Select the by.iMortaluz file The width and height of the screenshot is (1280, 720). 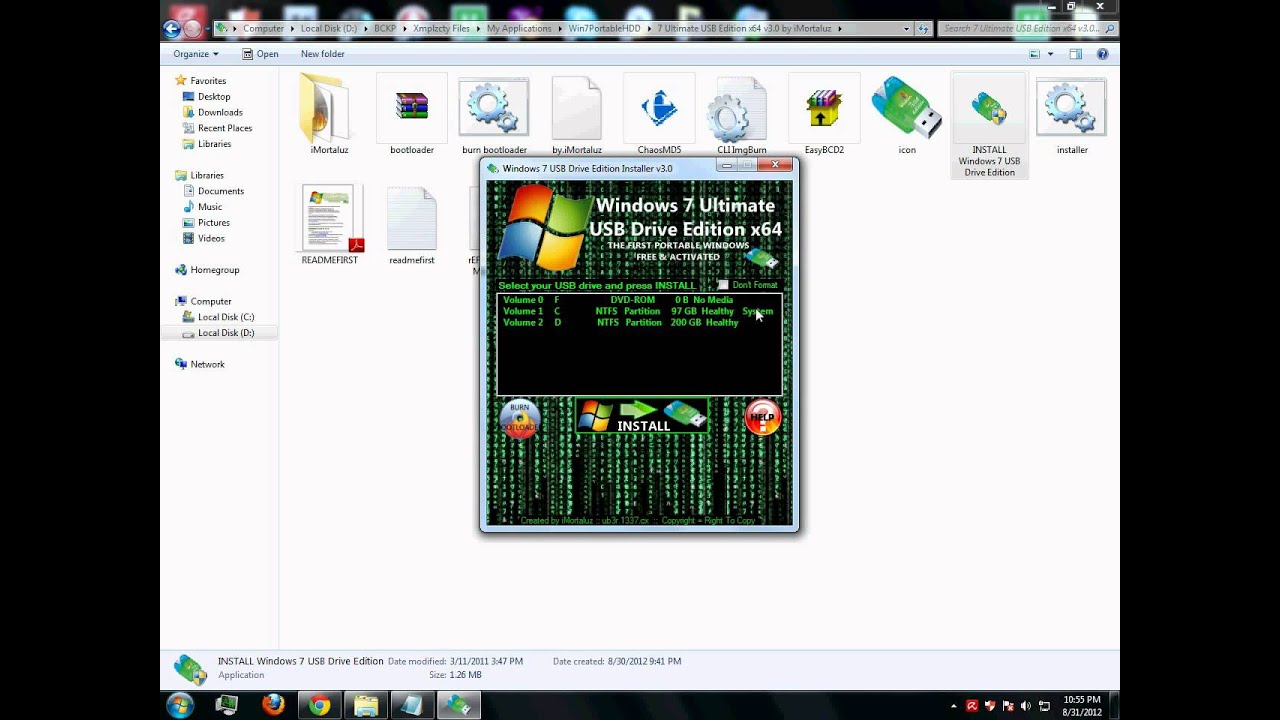click(x=576, y=112)
